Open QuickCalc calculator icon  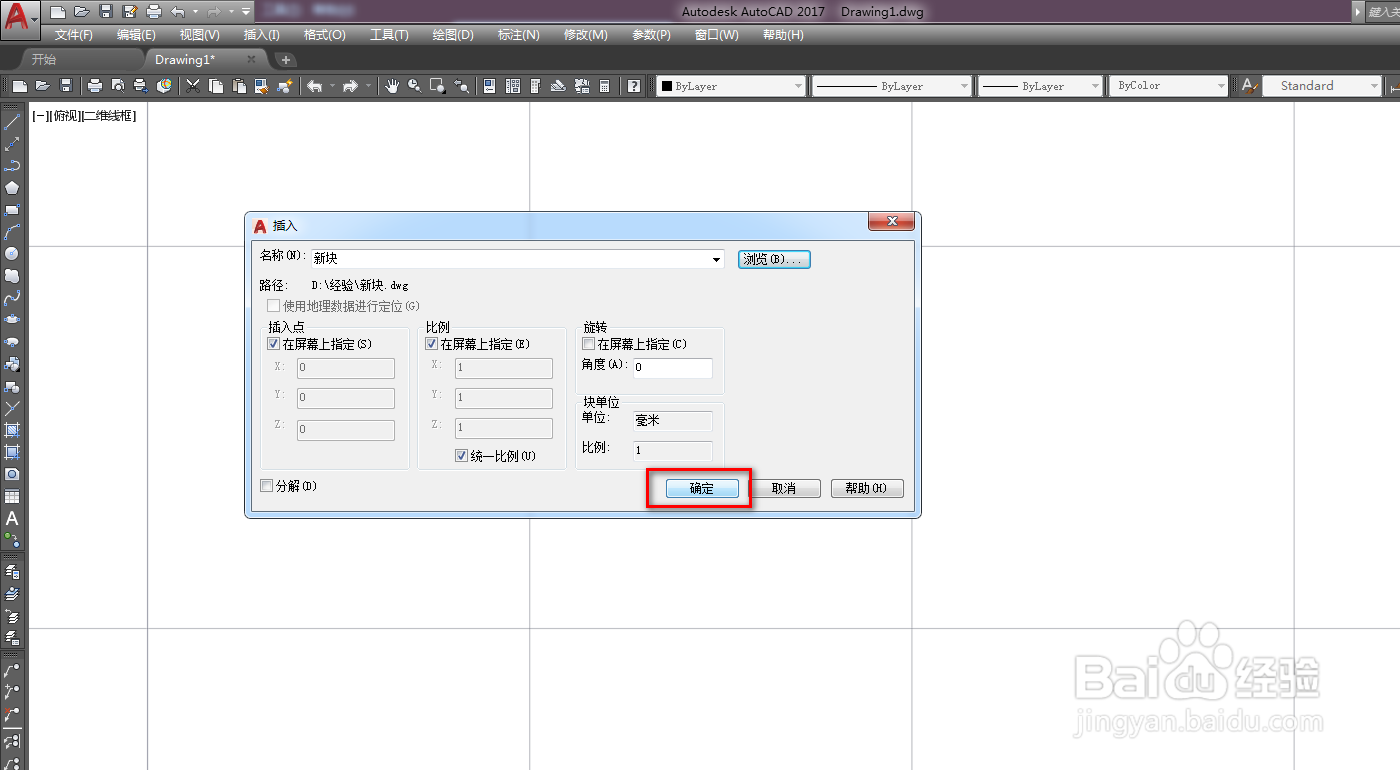tap(604, 86)
